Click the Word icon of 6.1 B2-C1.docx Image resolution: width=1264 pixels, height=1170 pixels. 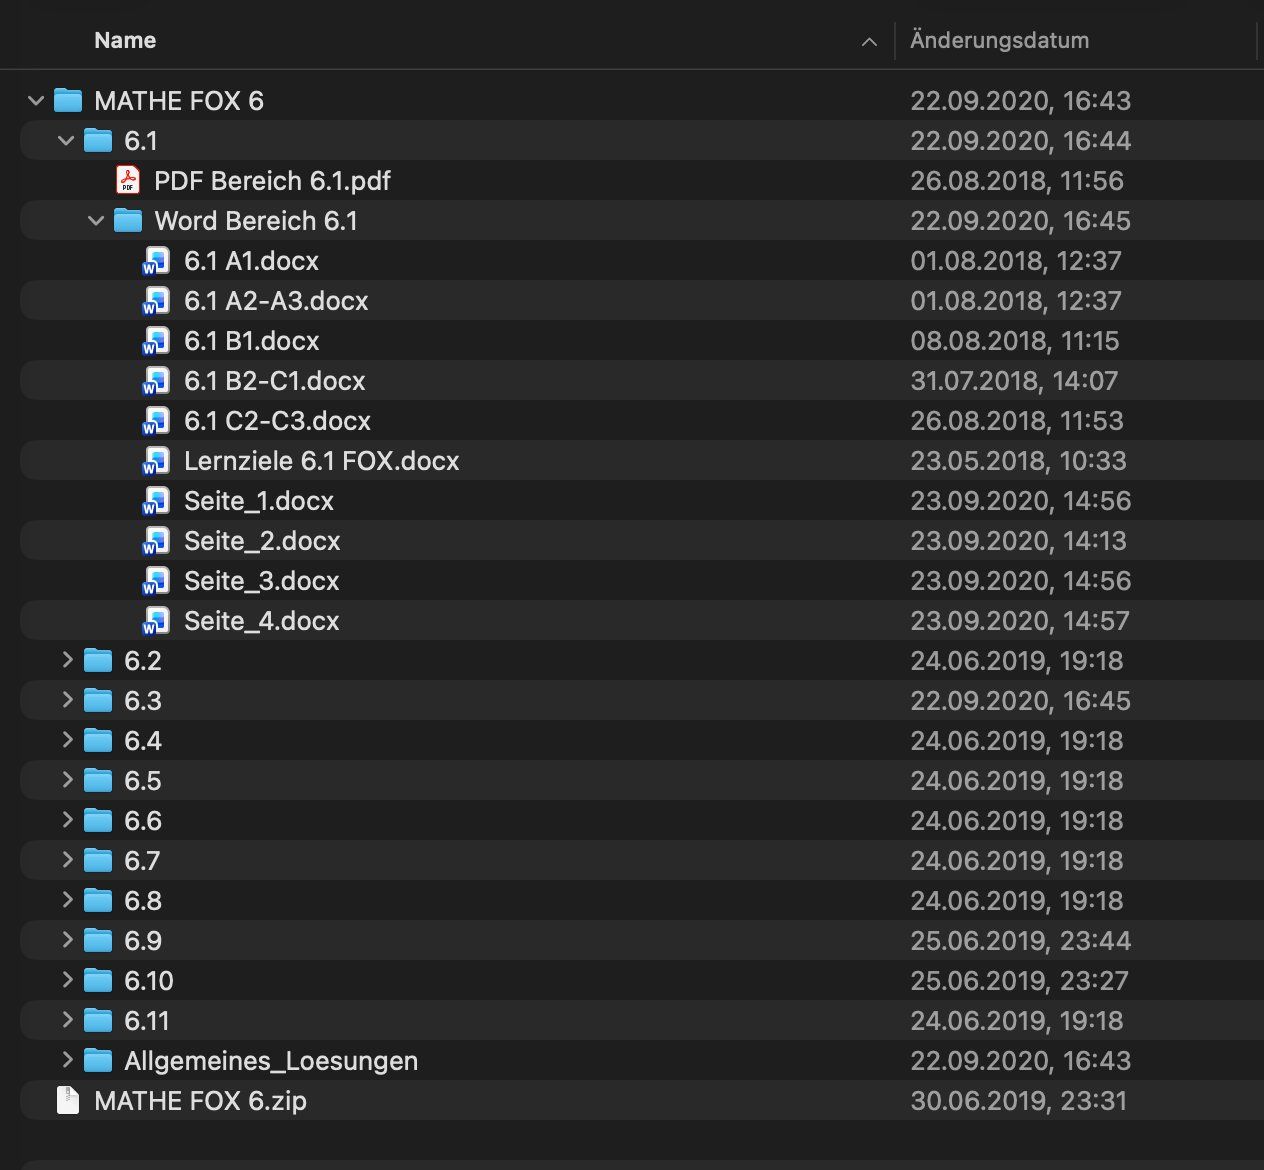[x=156, y=380]
